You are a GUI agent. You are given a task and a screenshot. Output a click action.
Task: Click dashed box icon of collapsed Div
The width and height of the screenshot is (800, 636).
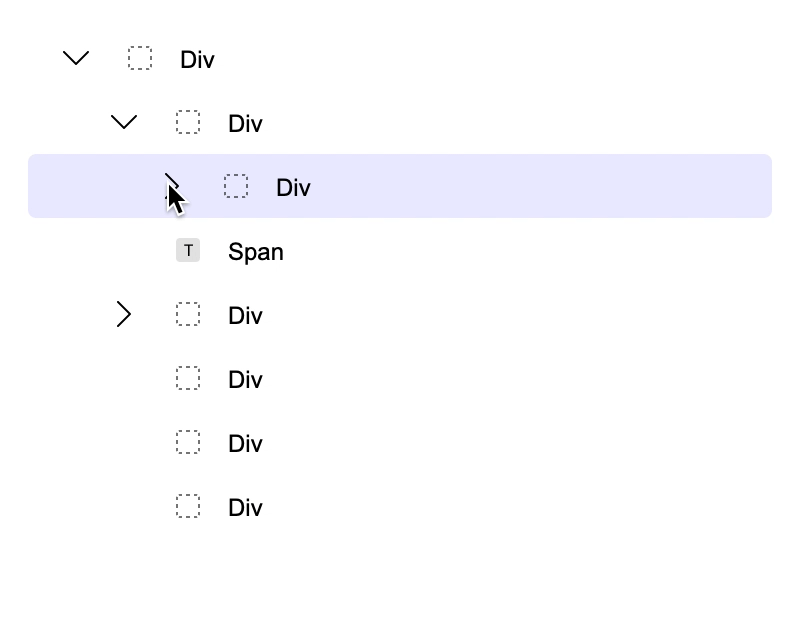click(x=188, y=314)
